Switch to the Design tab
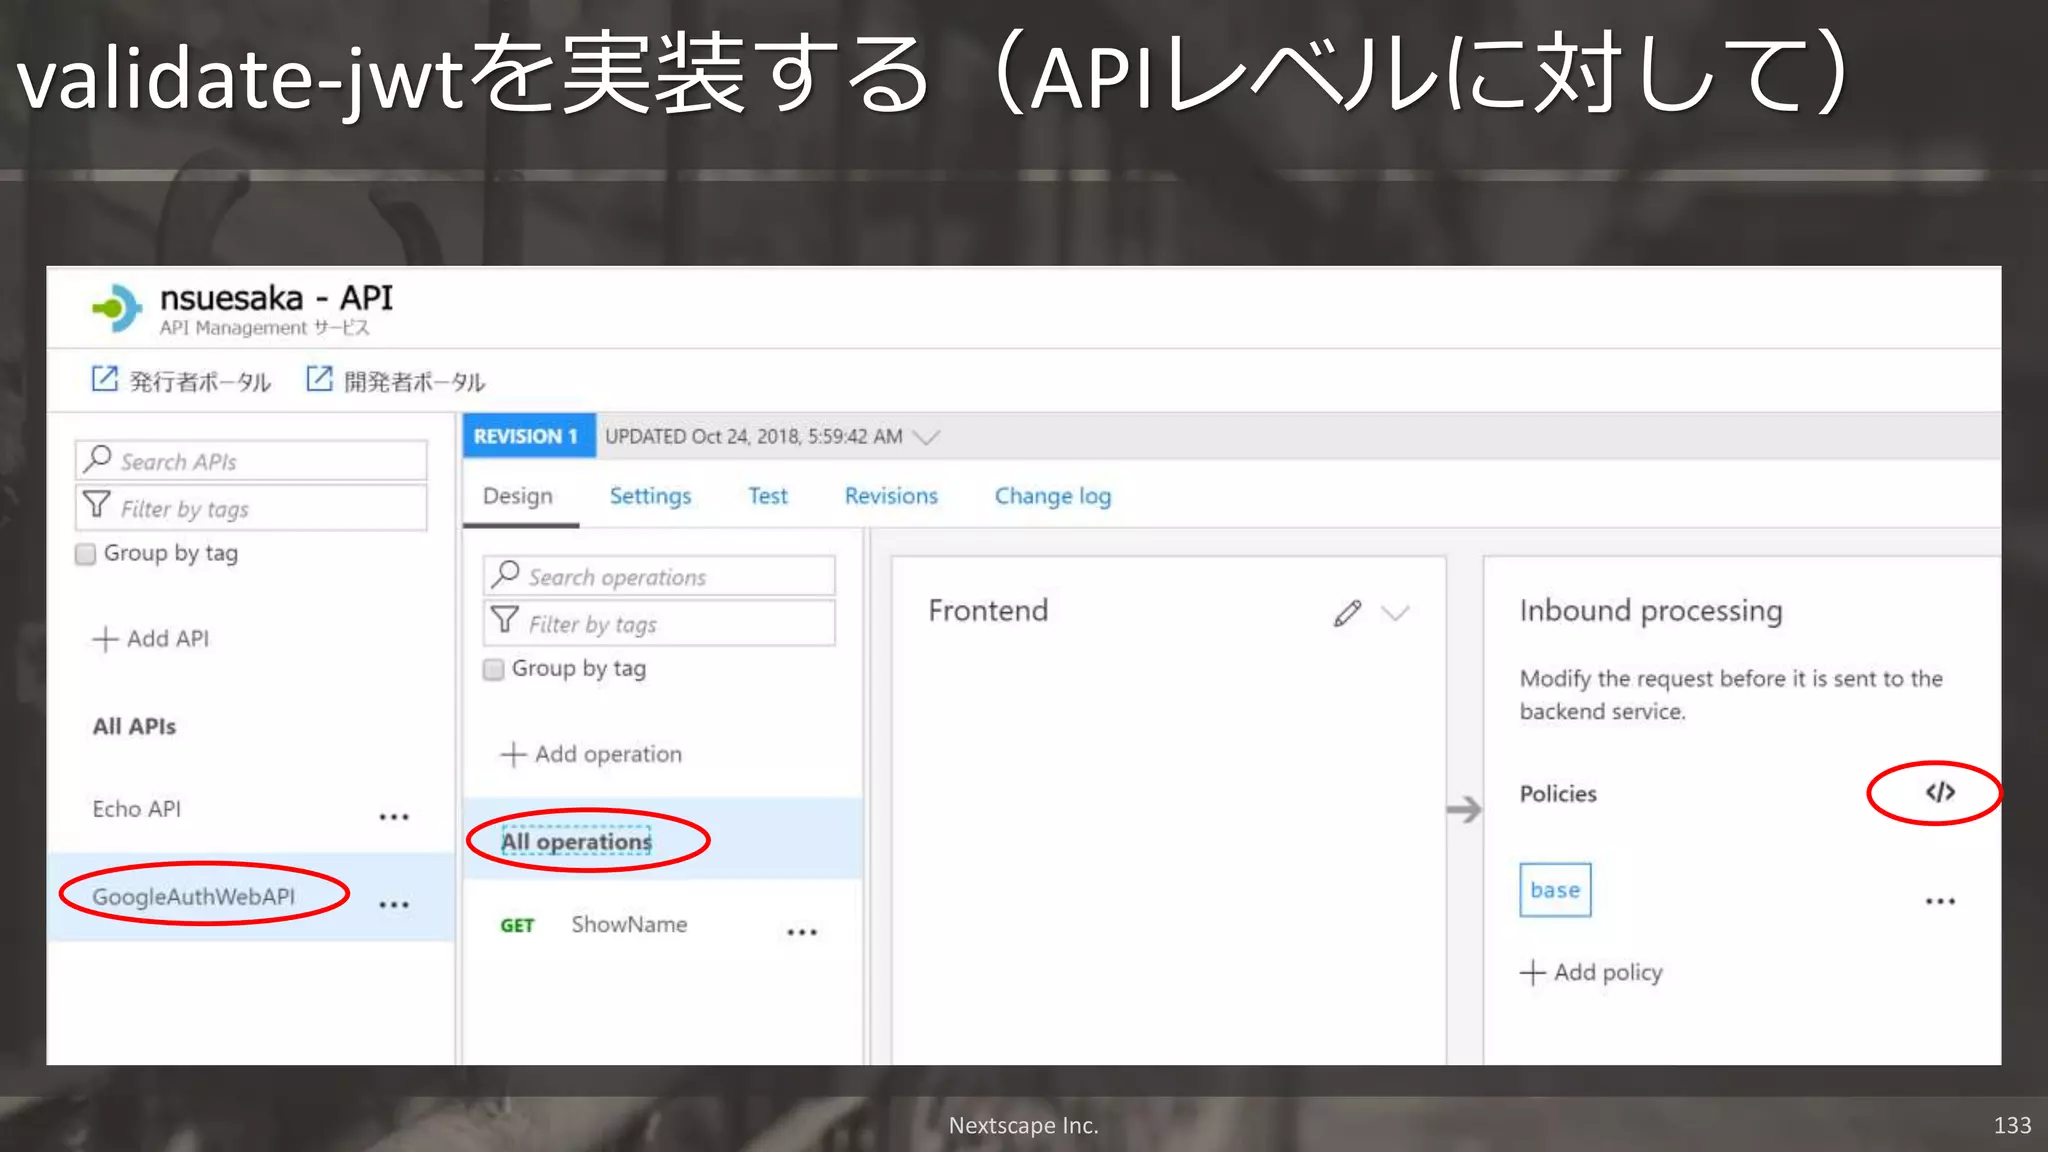 coord(517,496)
